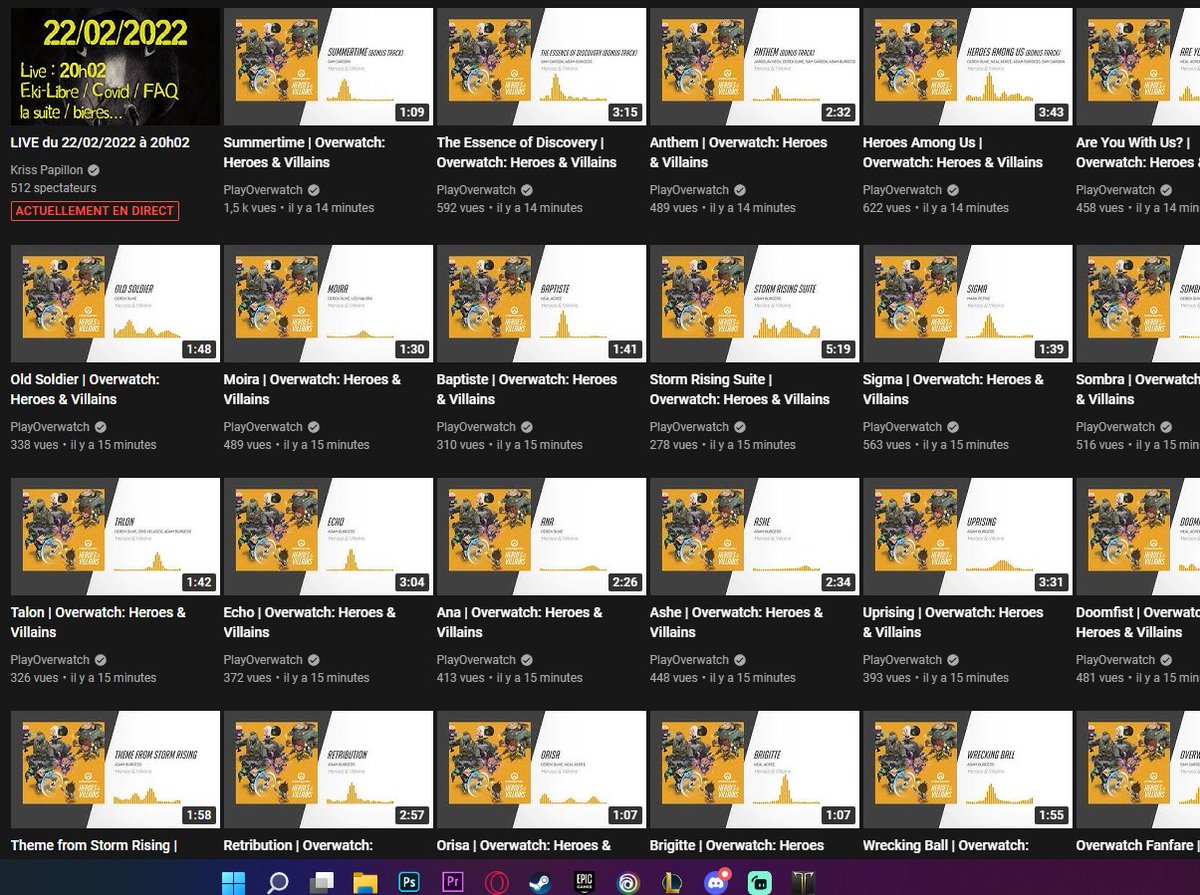
Task: Open the dark T-shaped game icon on taskbar
Action: tap(804, 882)
